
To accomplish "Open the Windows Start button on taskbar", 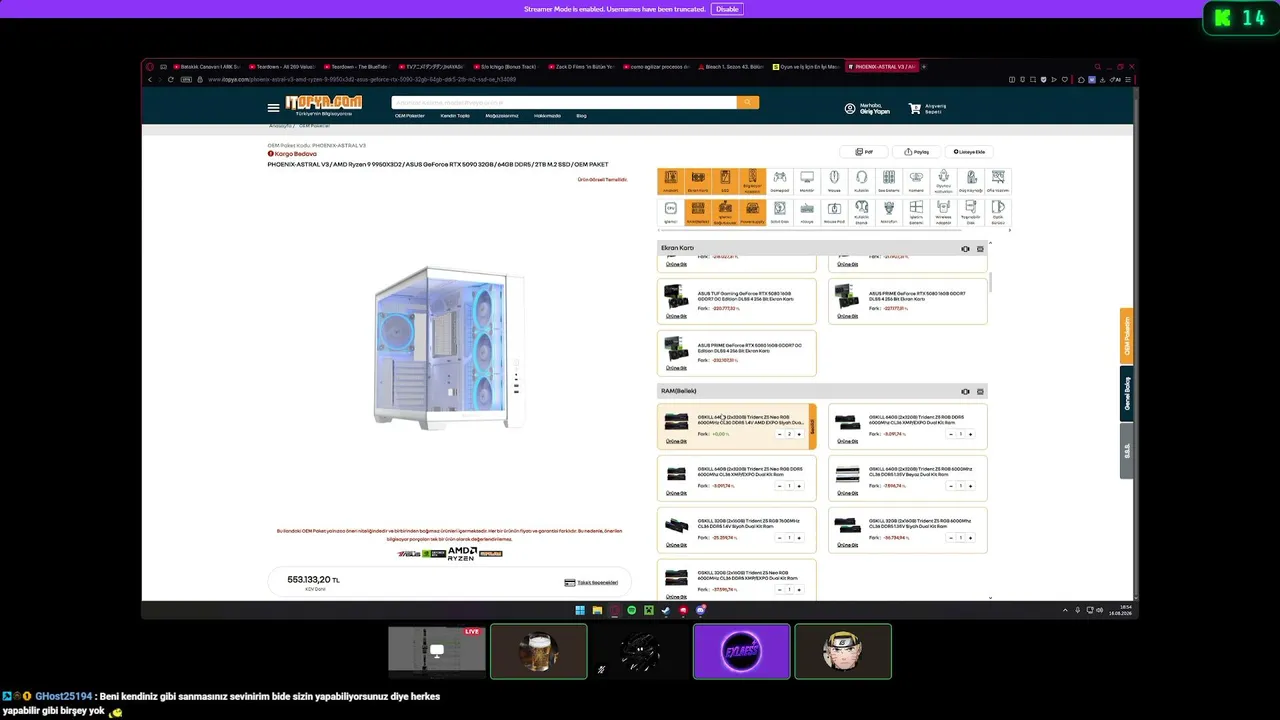I will [x=580, y=610].
